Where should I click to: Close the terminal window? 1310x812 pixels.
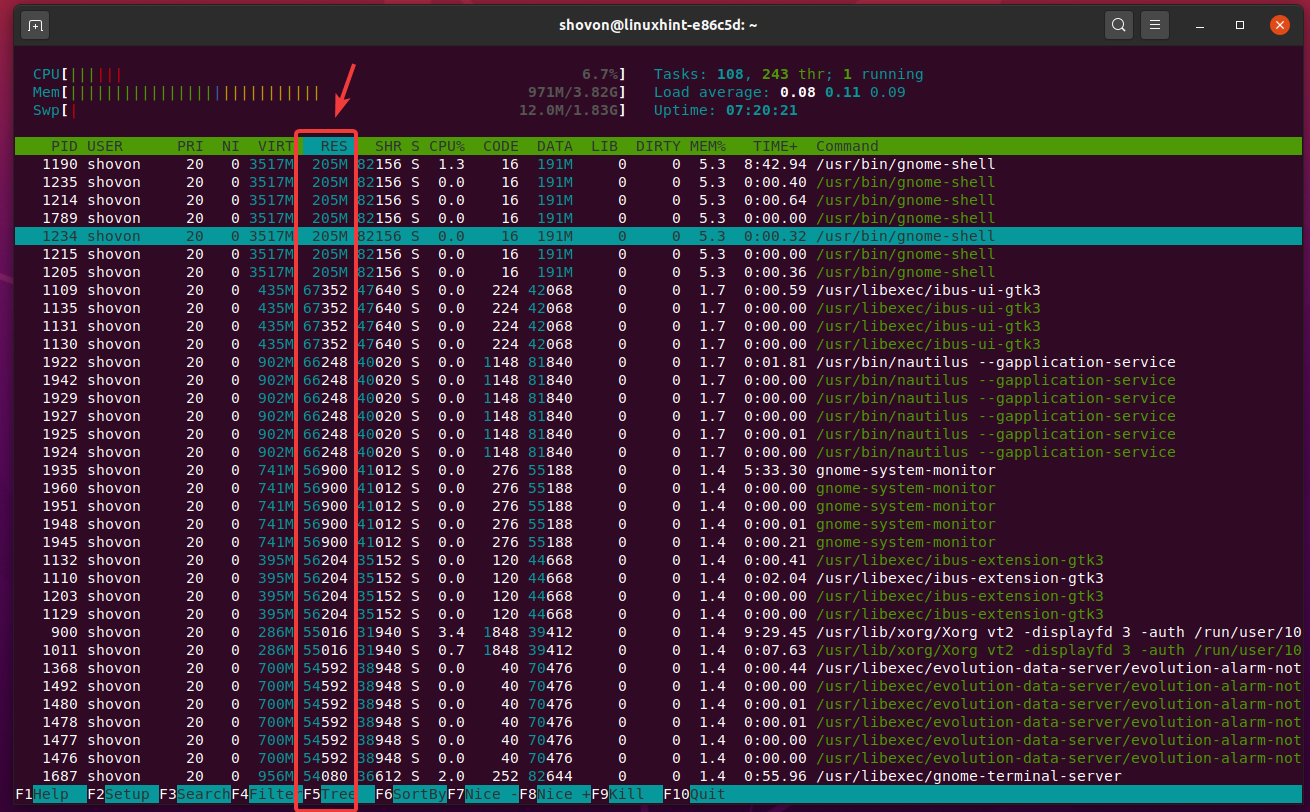1279,24
